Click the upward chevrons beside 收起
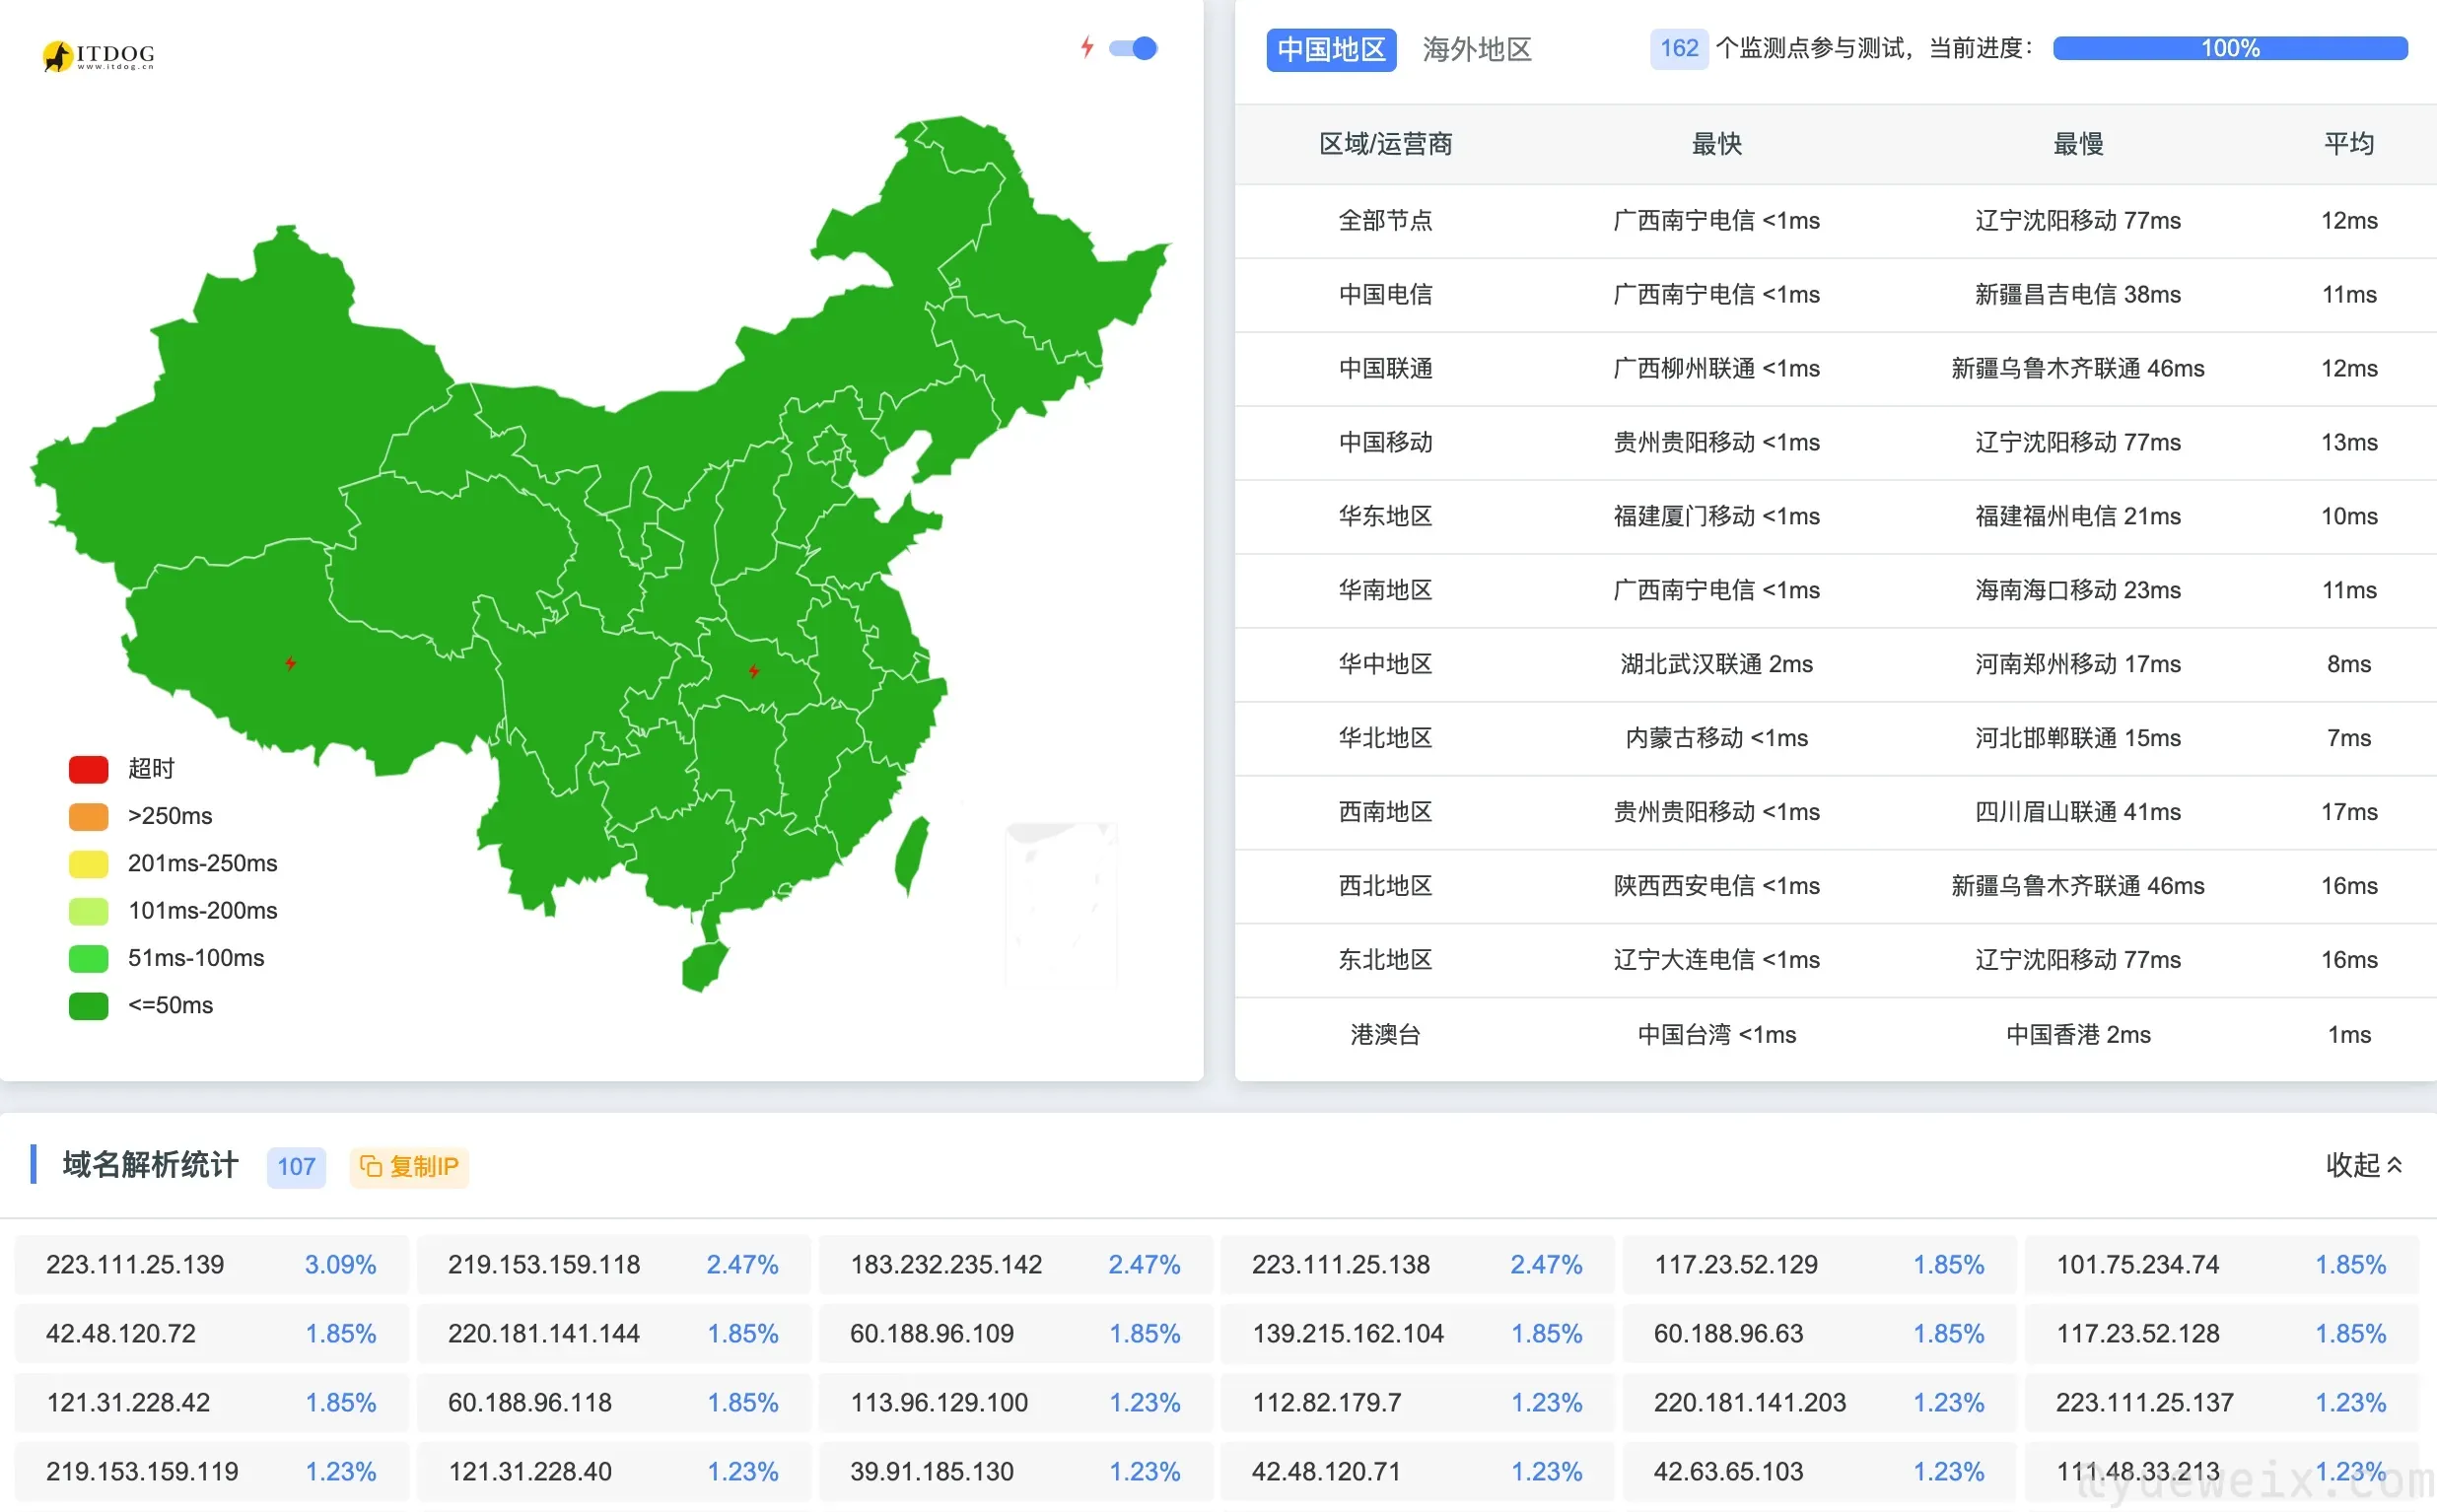 pyautogui.click(x=2396, y=1164)
